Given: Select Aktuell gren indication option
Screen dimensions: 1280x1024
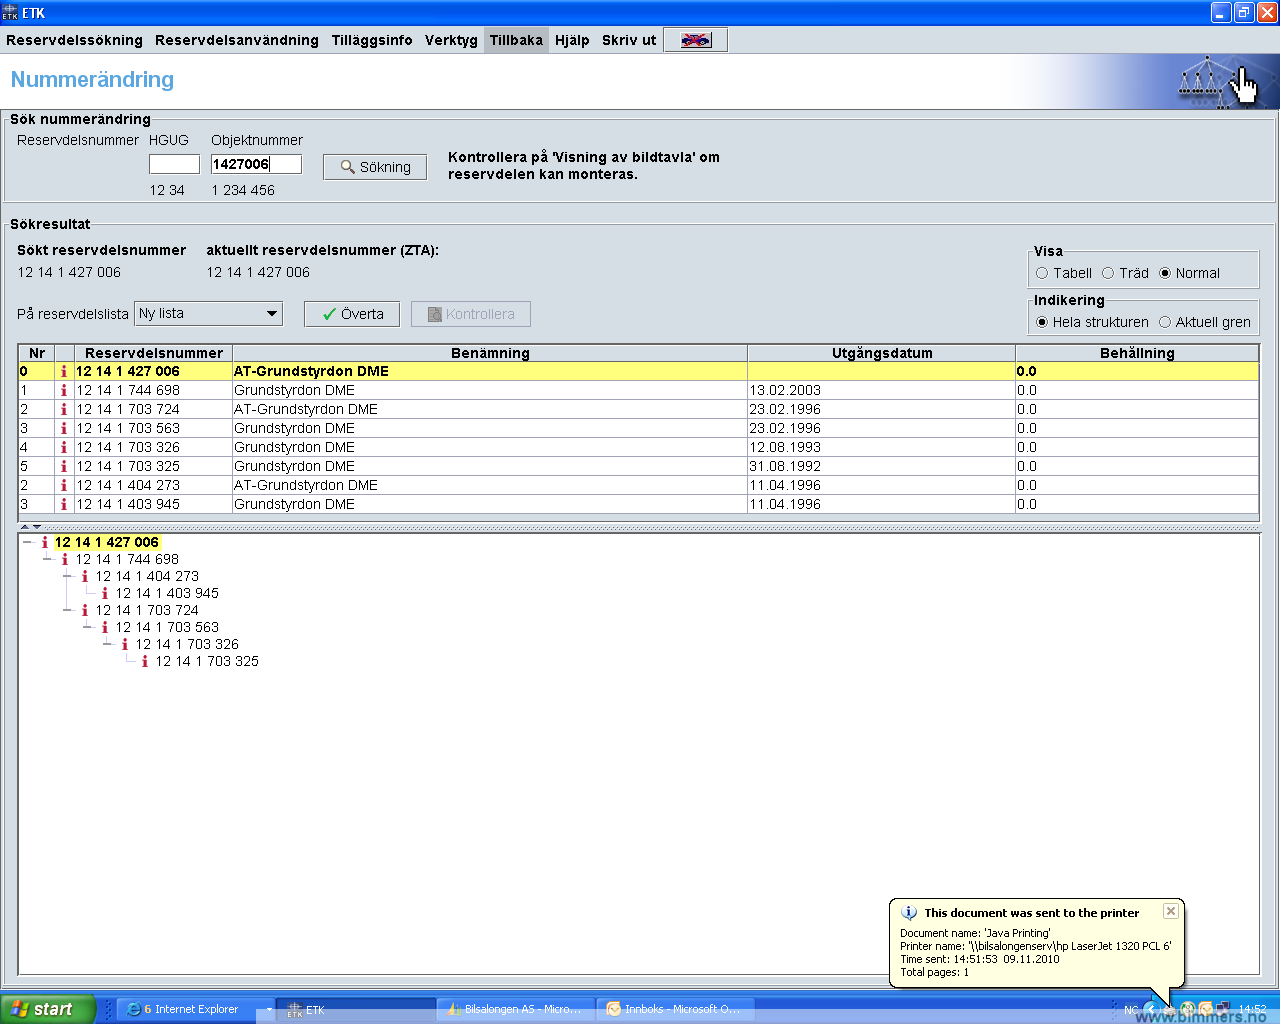Looking at the screenshot, I should (1165, 322).
